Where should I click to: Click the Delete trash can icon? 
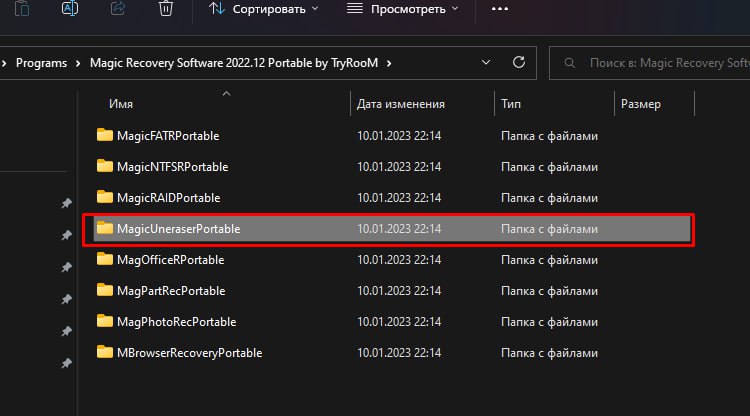[165, 8]
